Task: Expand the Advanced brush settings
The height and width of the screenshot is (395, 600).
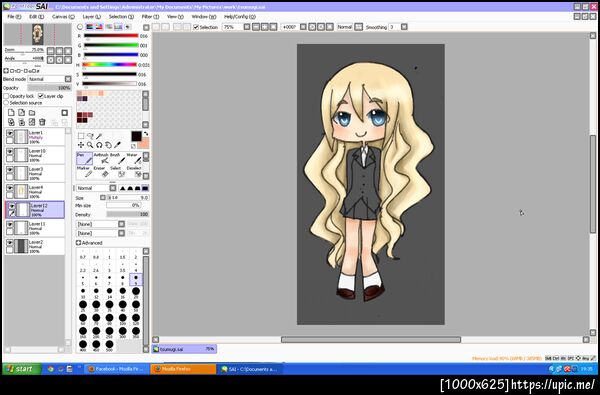Action: click(x=78, y=243)
